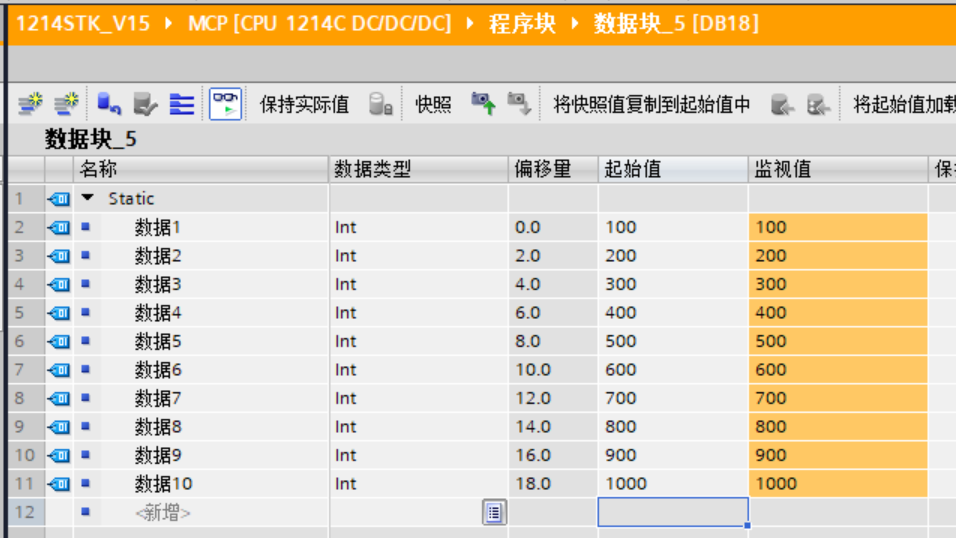Image resolution: width=956 pixels, height=538 pixels.
Task: Click 将快照值复制到起始值中 button
Action: pos(651,104)
